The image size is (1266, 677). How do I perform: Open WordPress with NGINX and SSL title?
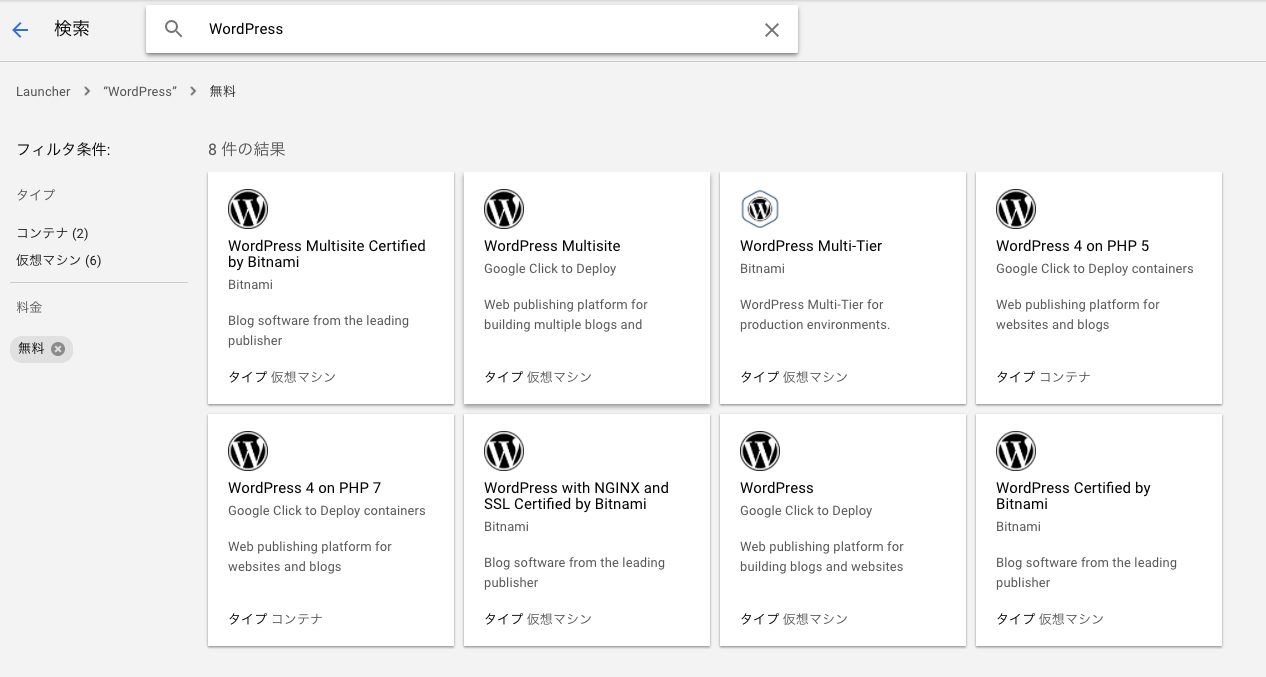(x=576, y=496)
